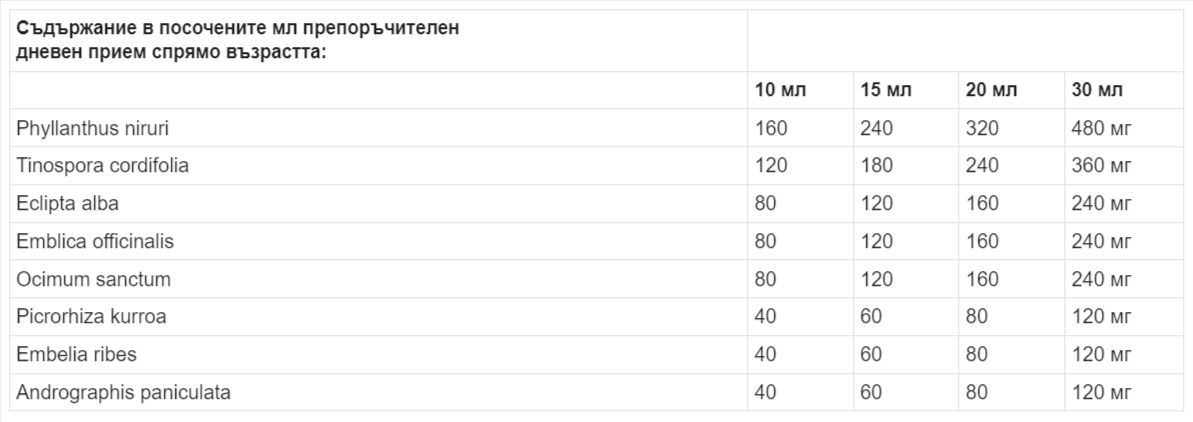This screenshot has width=1193, height=422.
Task: Select the Emblica officinalis ingredient name
Action: click(95, 241)
